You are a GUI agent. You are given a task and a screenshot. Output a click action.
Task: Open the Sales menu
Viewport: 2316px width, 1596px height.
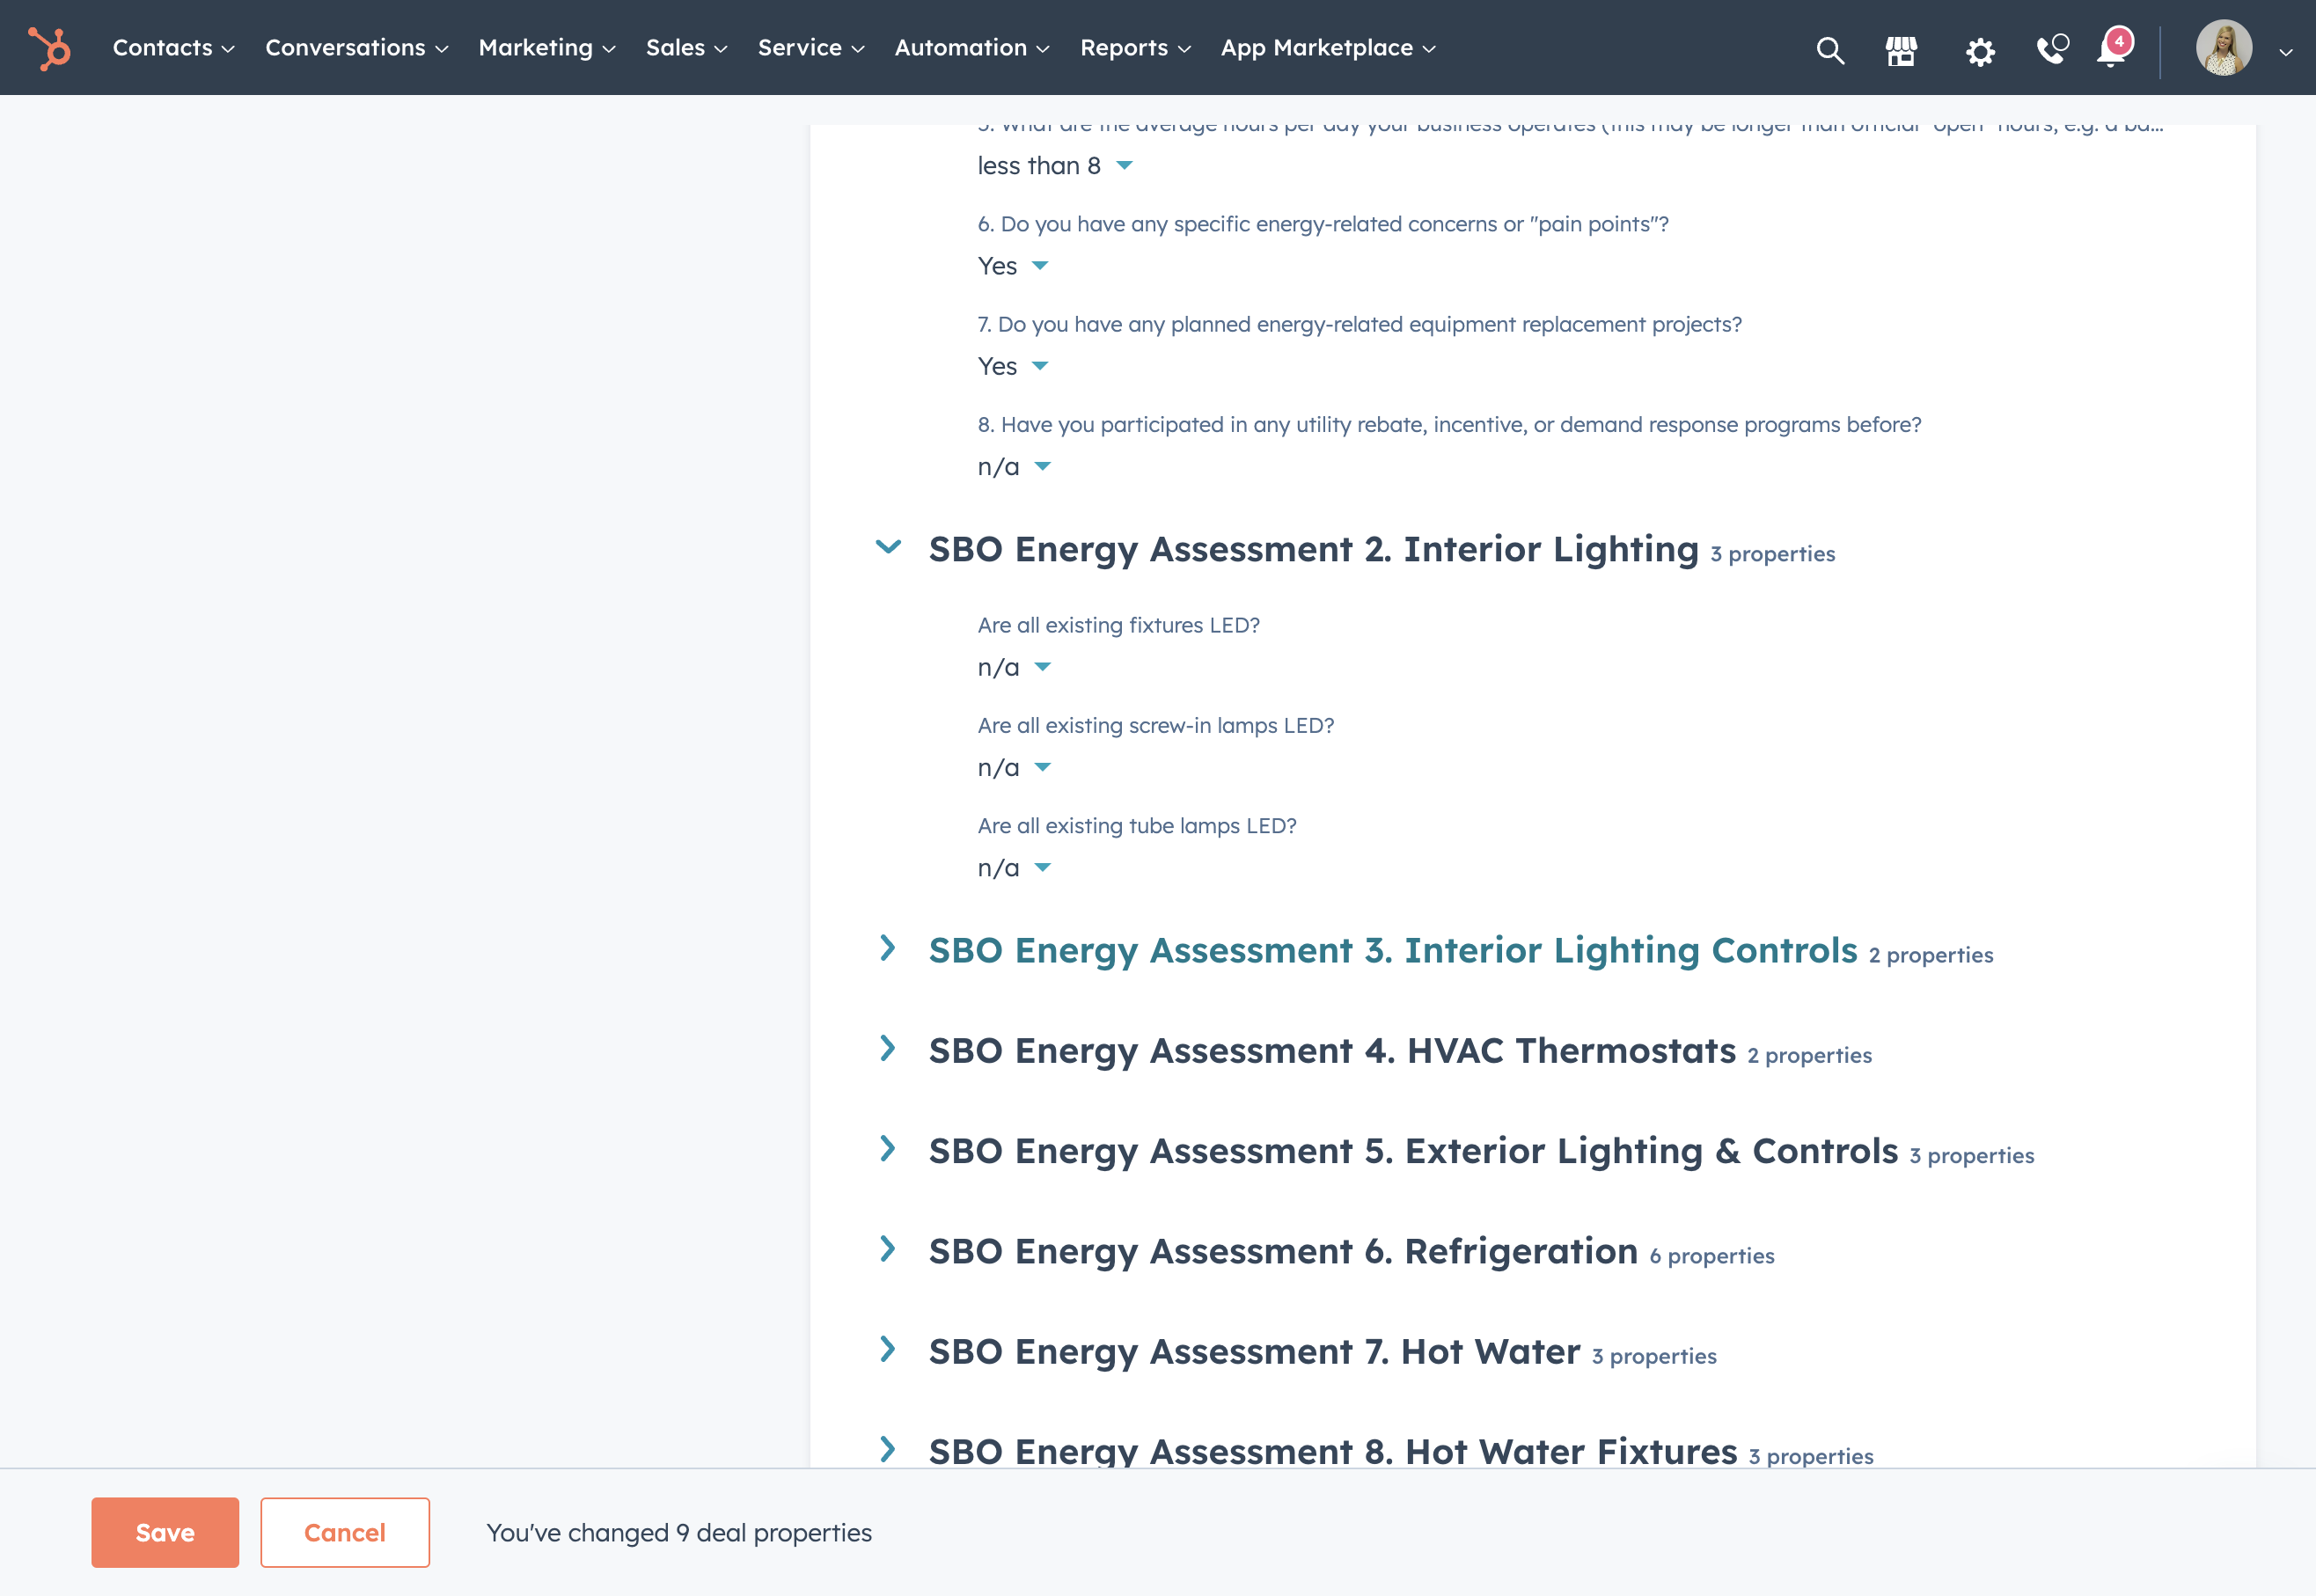click(x=687, y=48)
